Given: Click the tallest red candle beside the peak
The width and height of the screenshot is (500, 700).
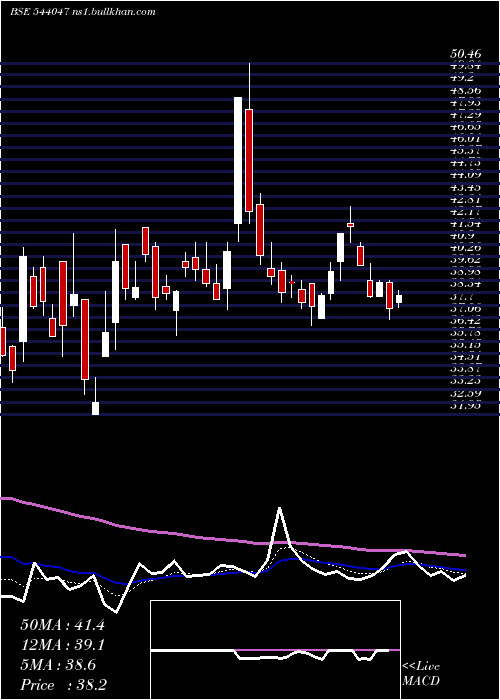Looking at the screenshot, I should (249, 160).
